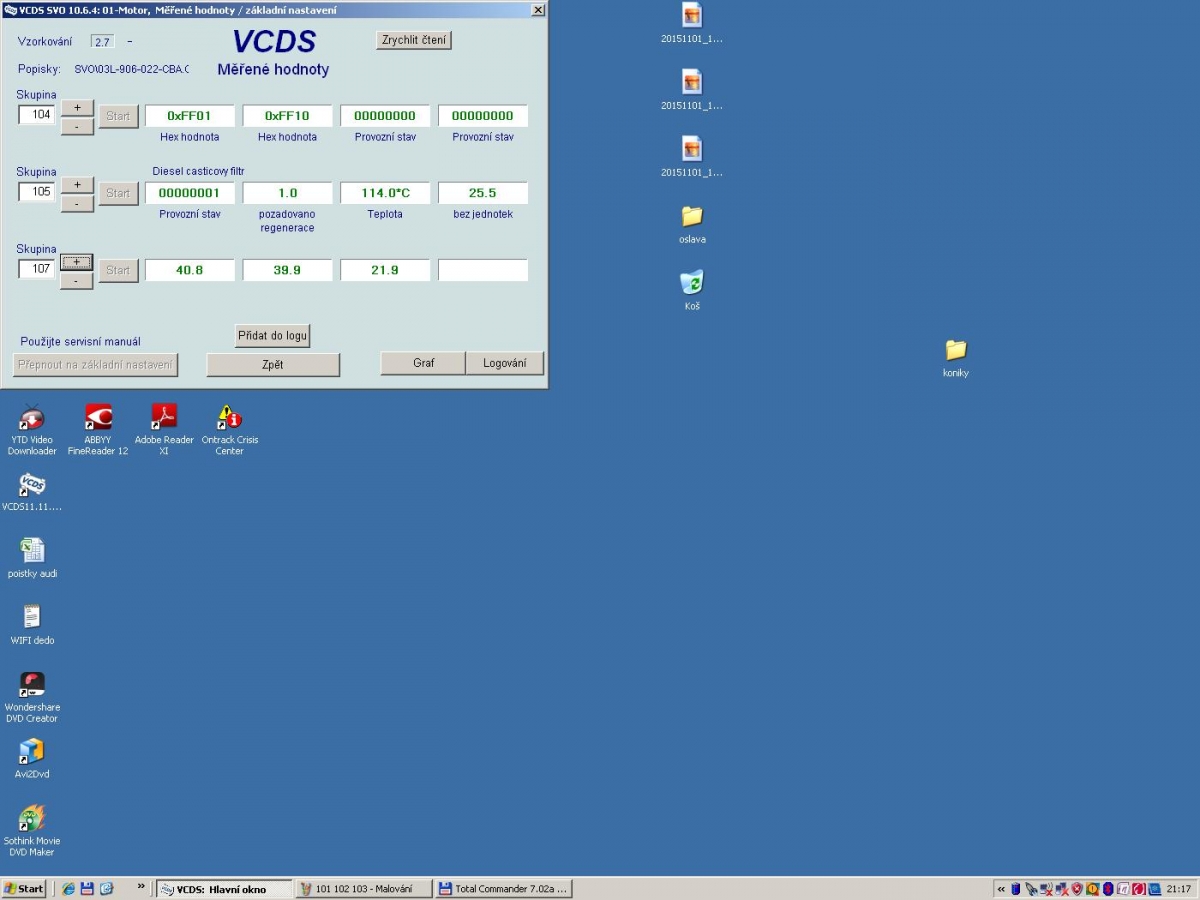The width and height of the screenshot is (1200, 900).
Task: Expand hidden Quick Launch items chevron
Action: pos(141,888)
